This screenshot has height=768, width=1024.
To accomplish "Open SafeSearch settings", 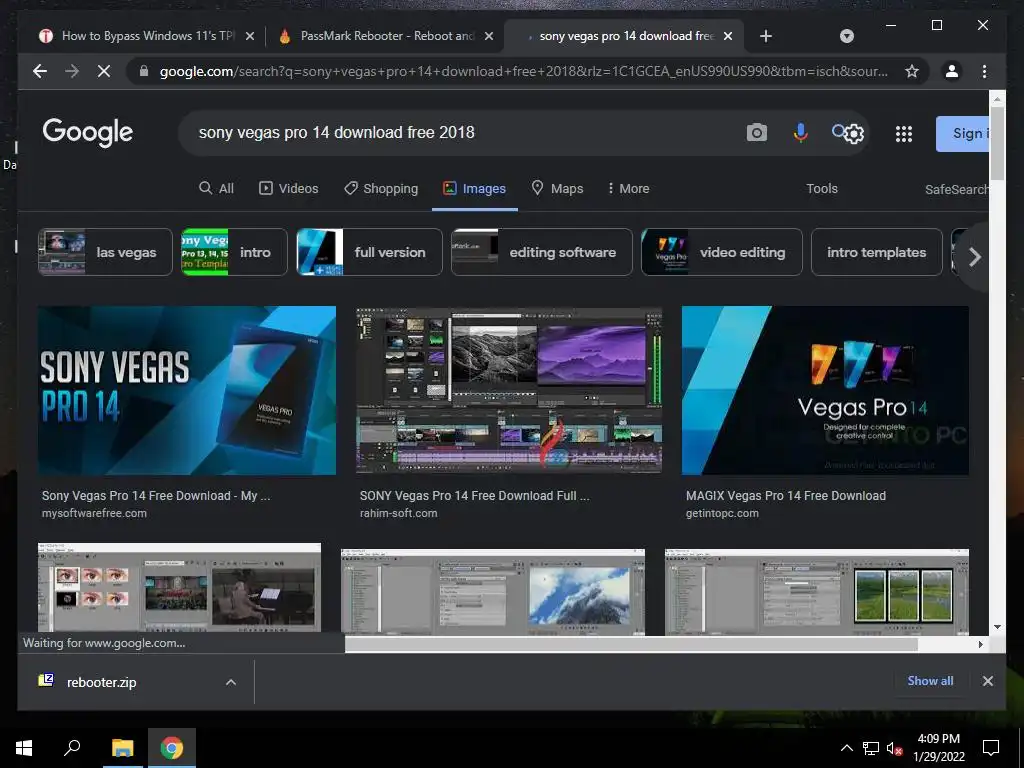I will click(956, 189).
